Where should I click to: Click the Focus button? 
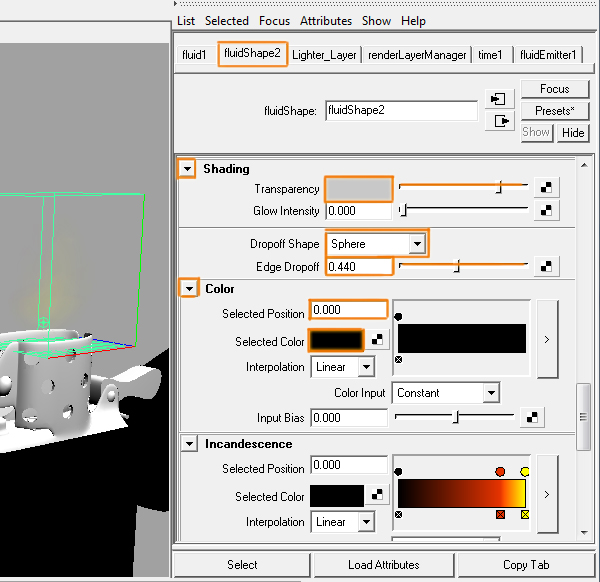(555, 89)
